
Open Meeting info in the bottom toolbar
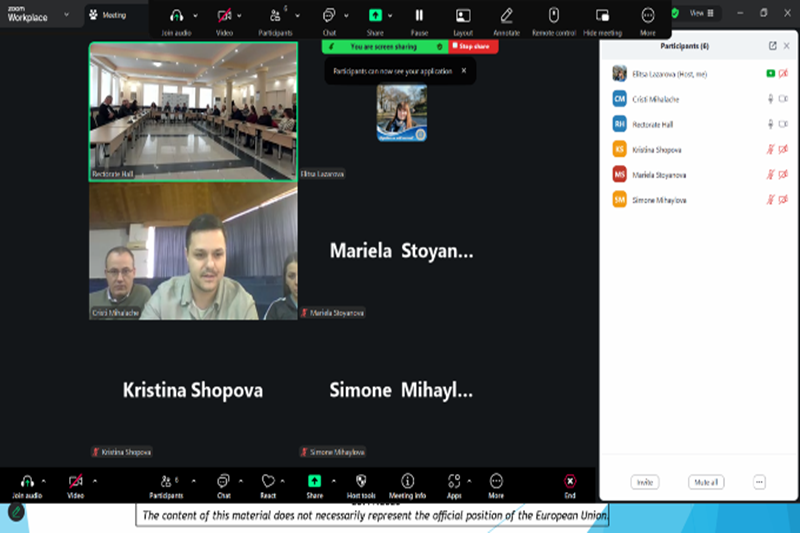[407, 485]
